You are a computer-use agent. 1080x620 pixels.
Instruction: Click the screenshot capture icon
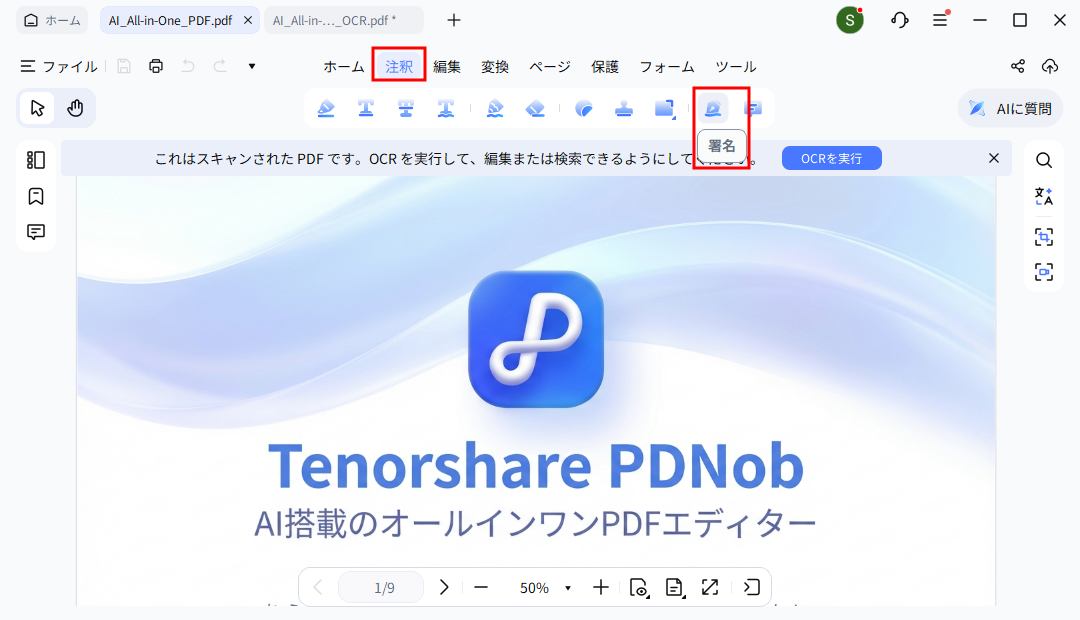[x=1044, y=271]
